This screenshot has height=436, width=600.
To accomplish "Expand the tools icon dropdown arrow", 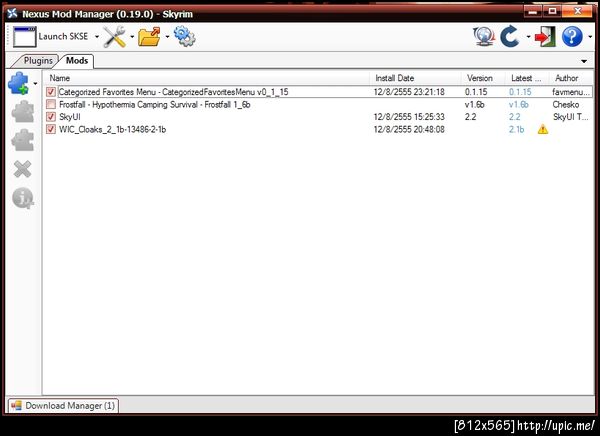I will click(x=132, y=37).
